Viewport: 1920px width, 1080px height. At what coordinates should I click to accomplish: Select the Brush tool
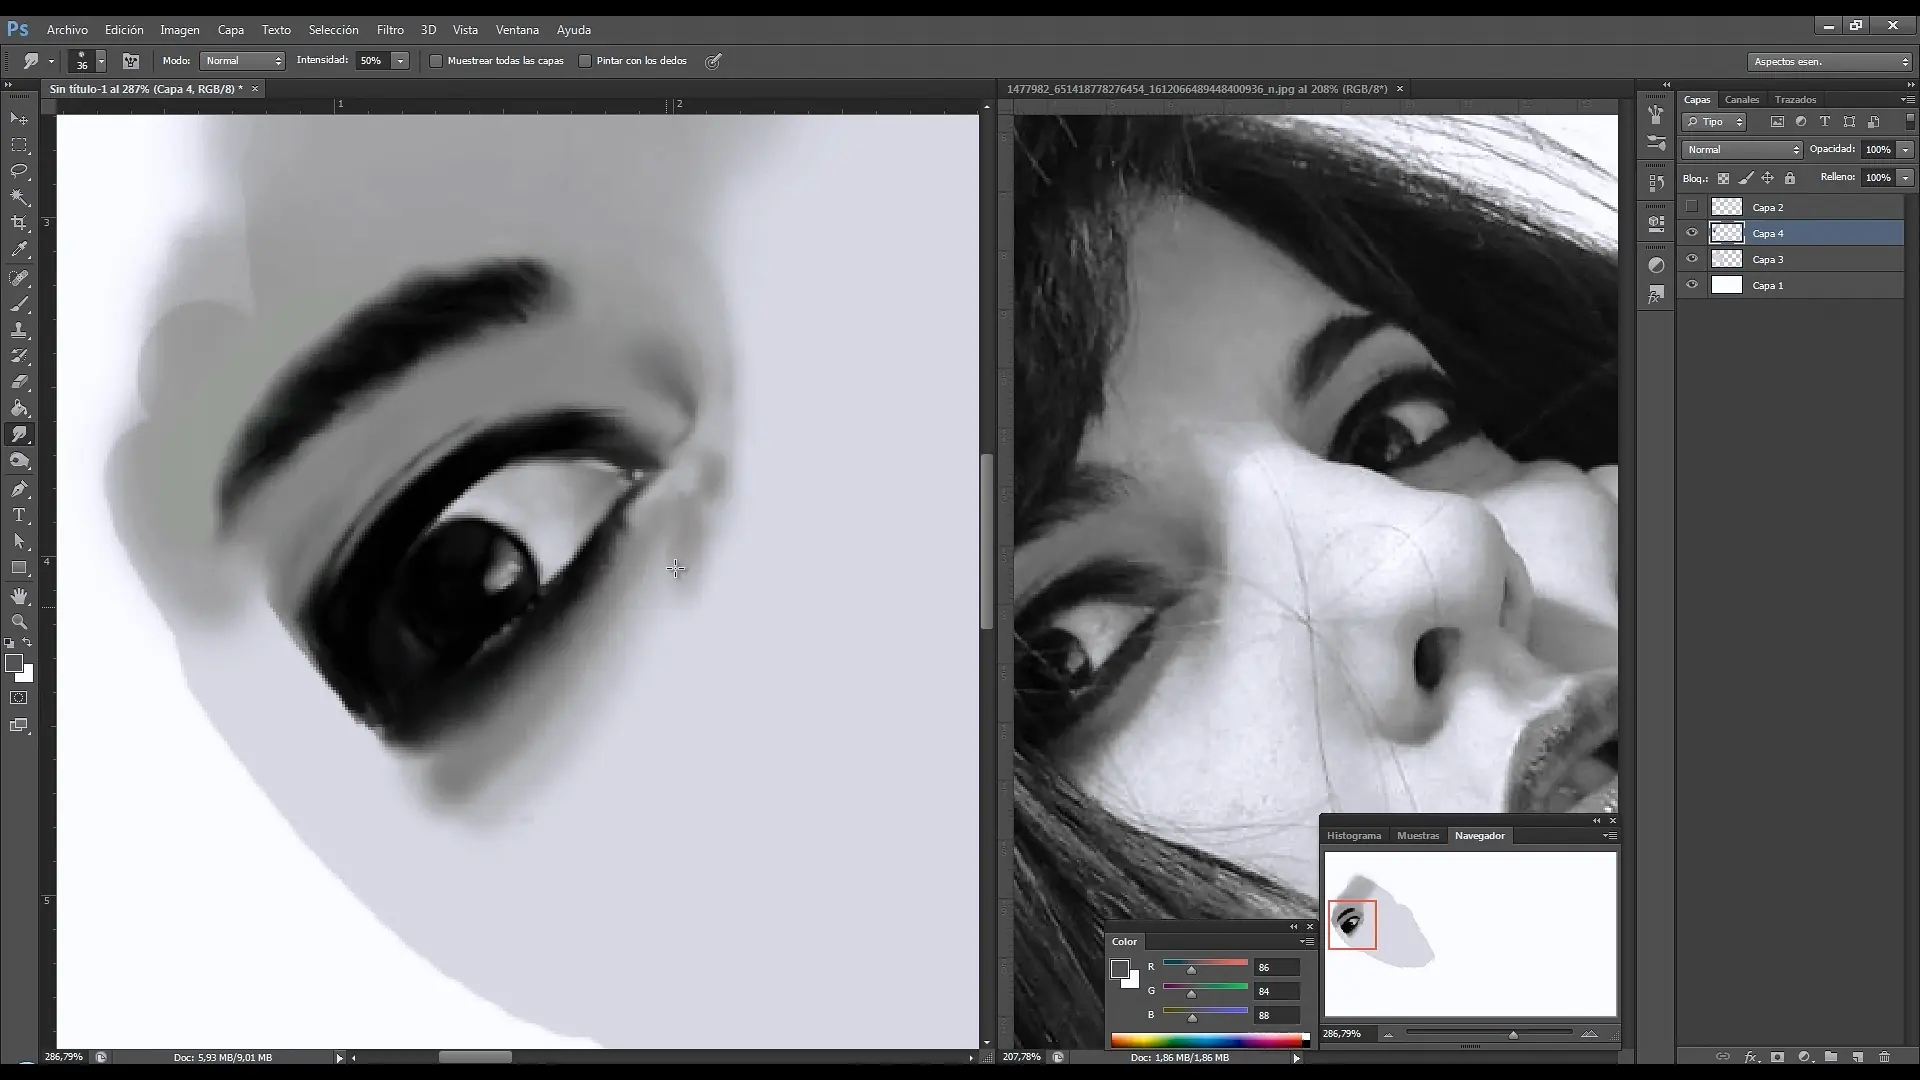pyautogui.click(x=19, y=304)
